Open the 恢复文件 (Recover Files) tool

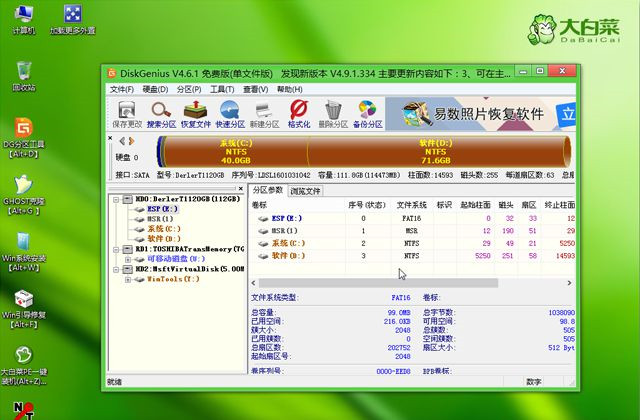[194, 113]
